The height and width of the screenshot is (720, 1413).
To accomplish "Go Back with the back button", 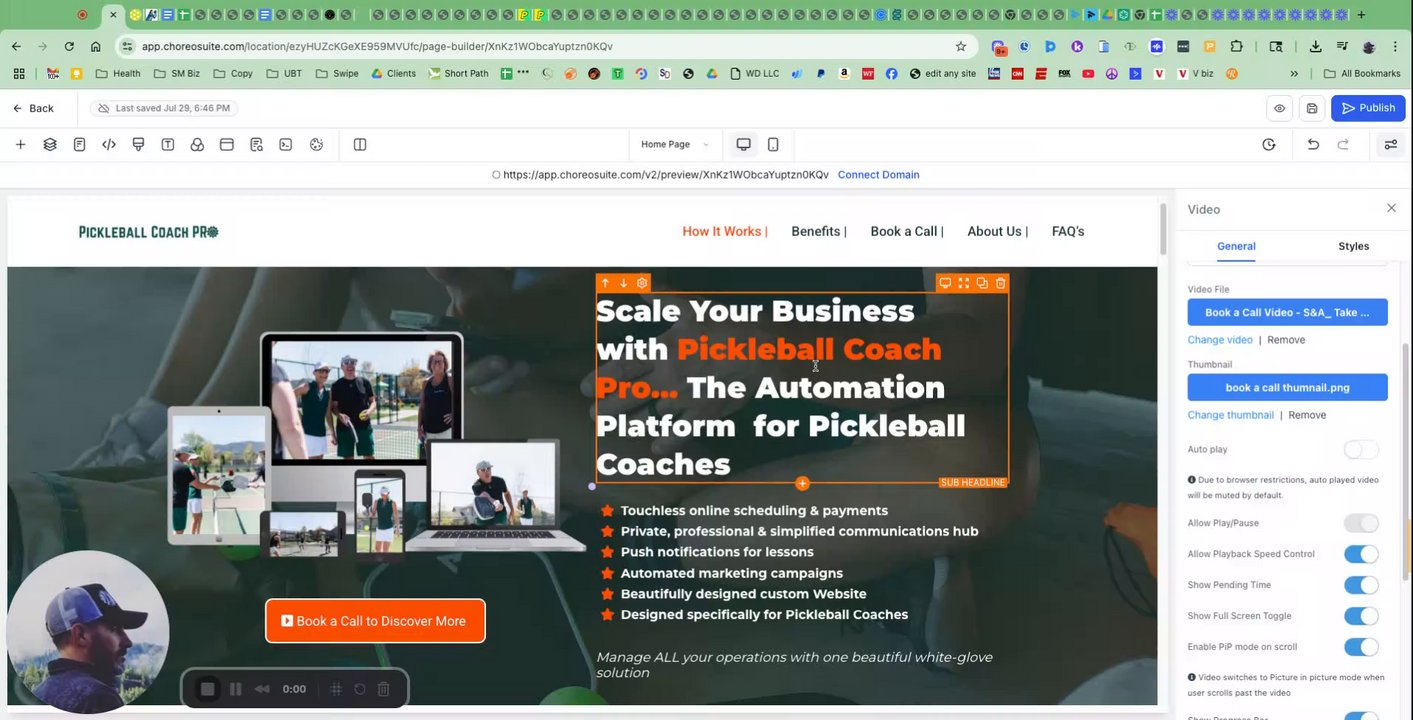I will (33, 108).
